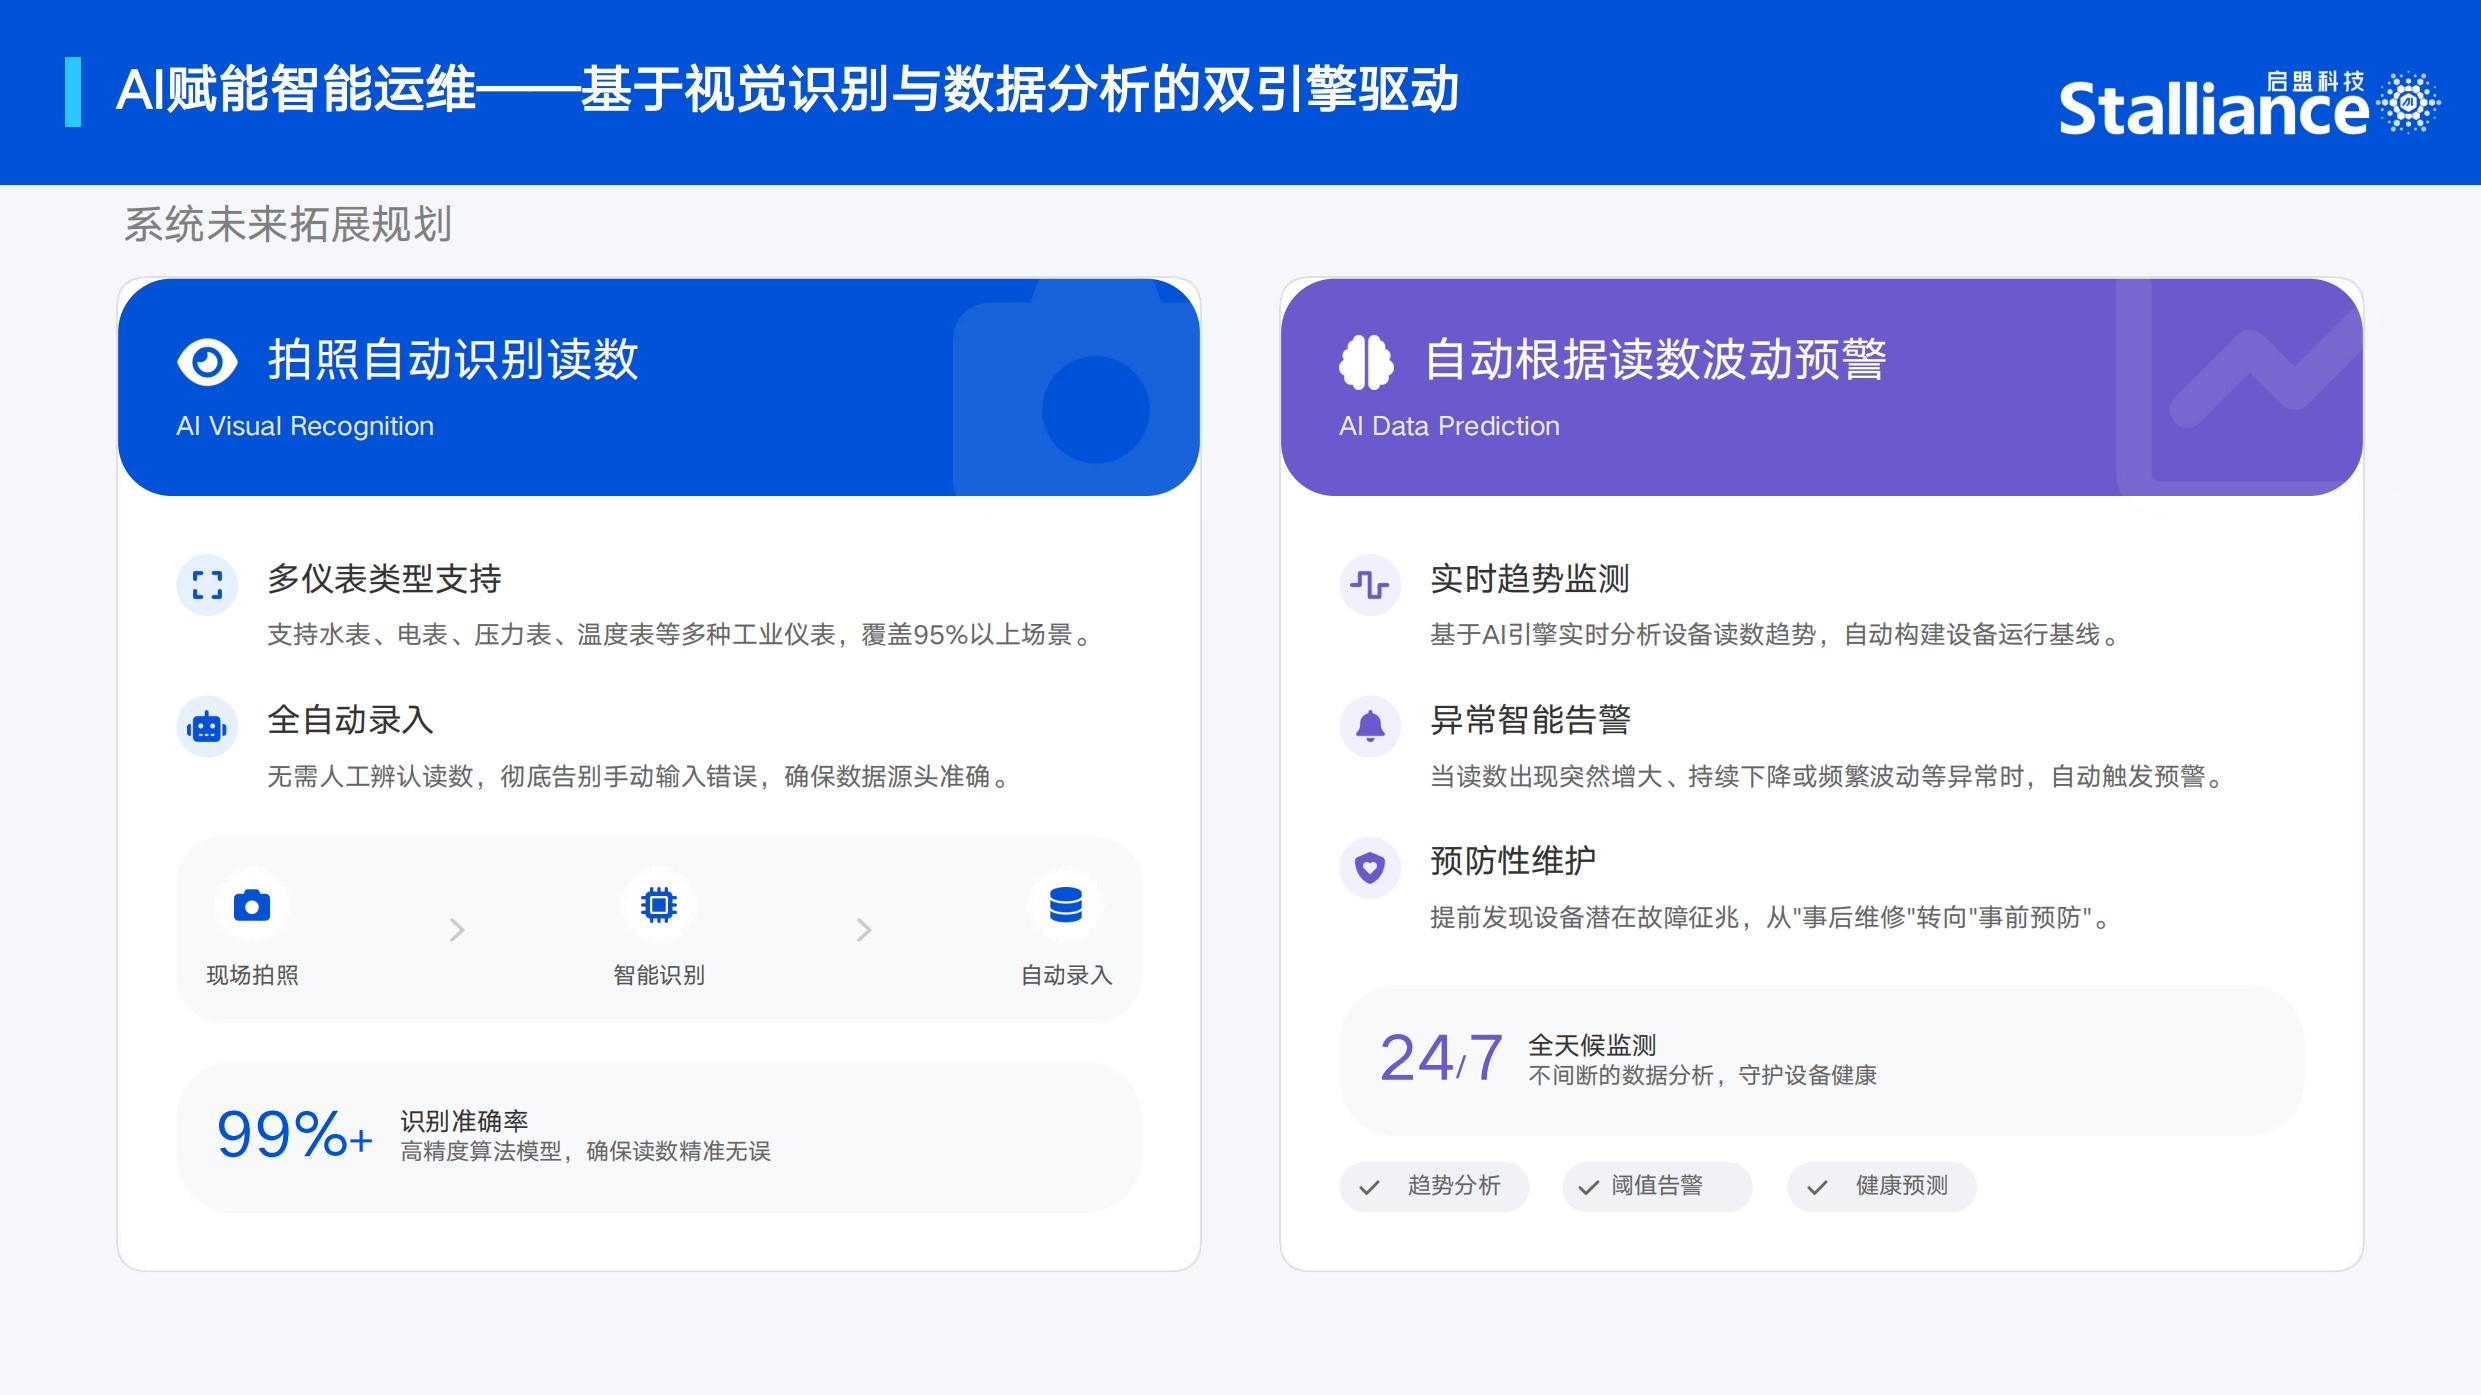Click the chevron arrow after 现场拍照 step
2481x1395 pixels.
[457, 930]
